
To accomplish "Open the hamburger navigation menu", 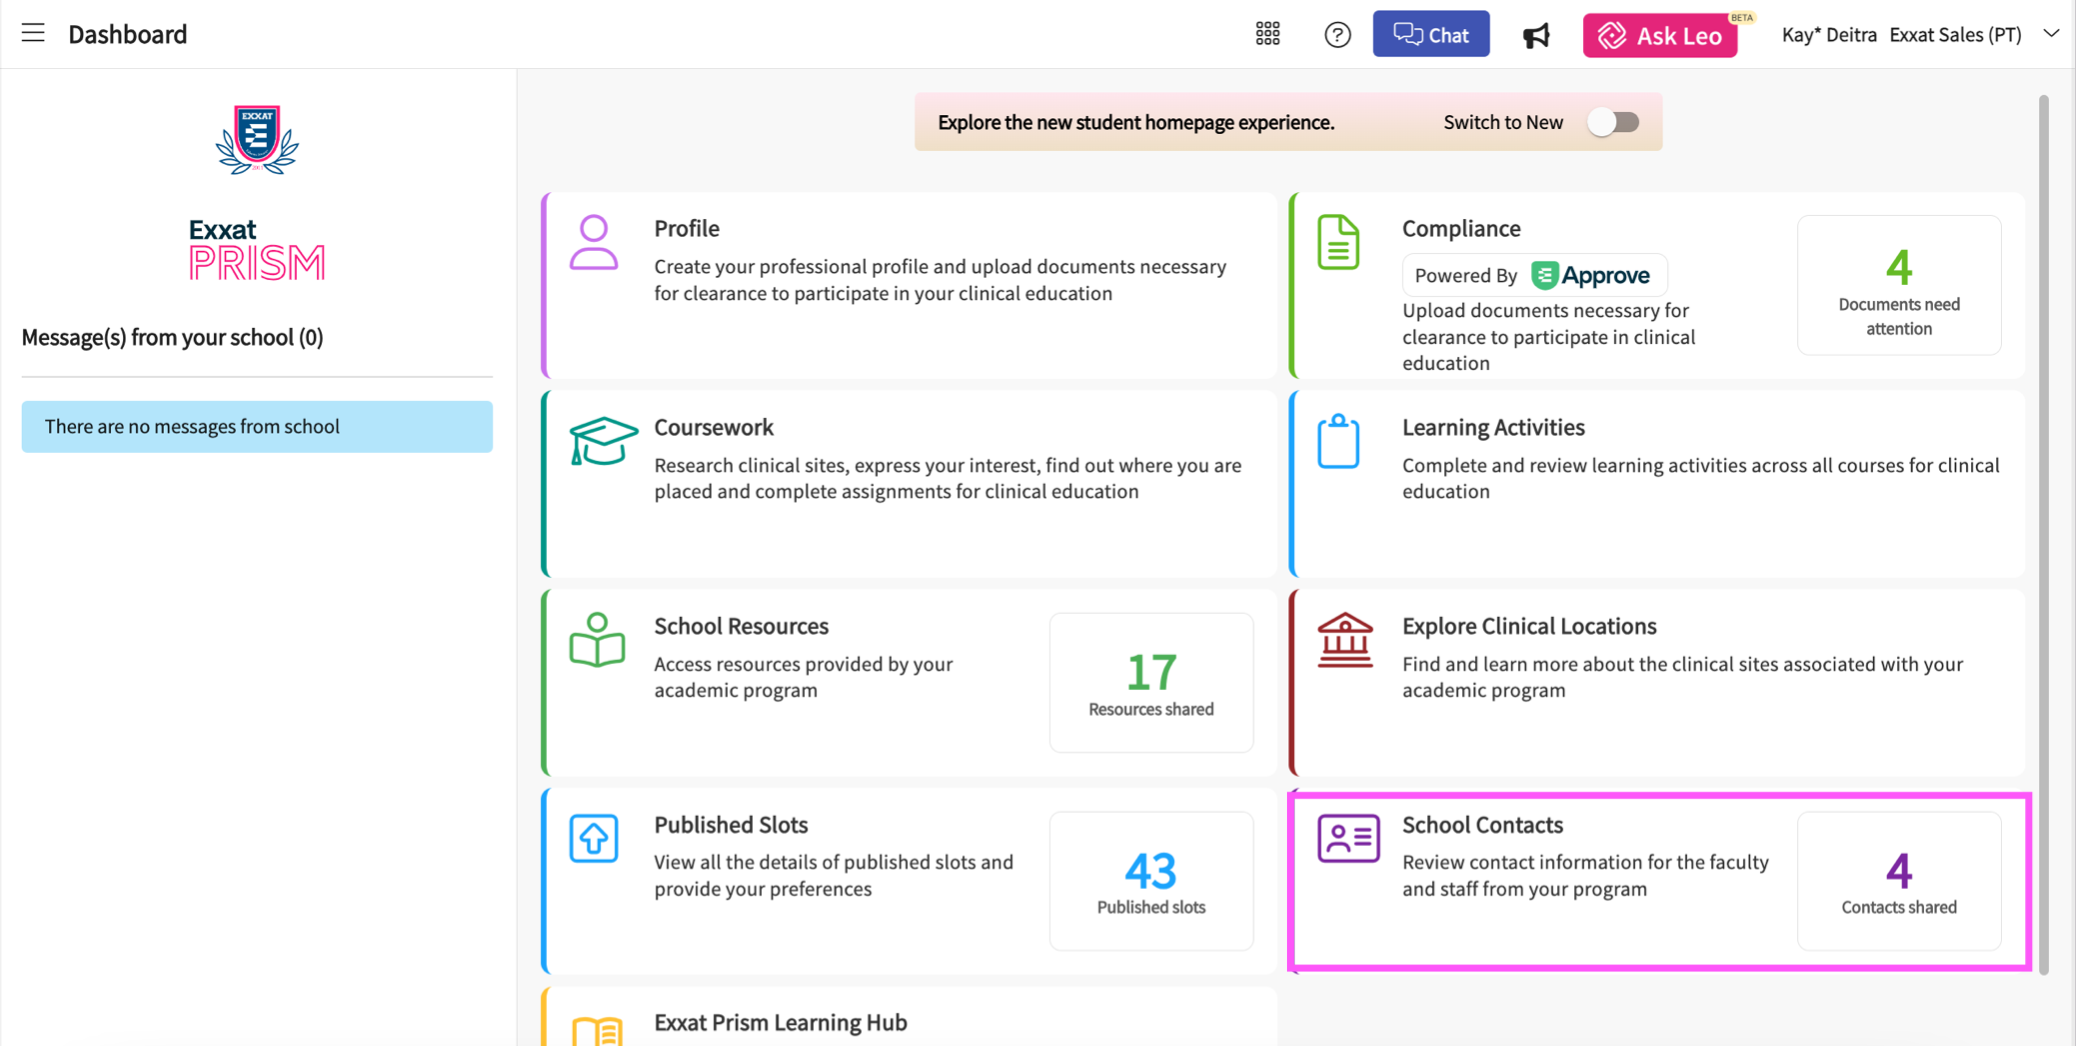I will coord(33,33).
